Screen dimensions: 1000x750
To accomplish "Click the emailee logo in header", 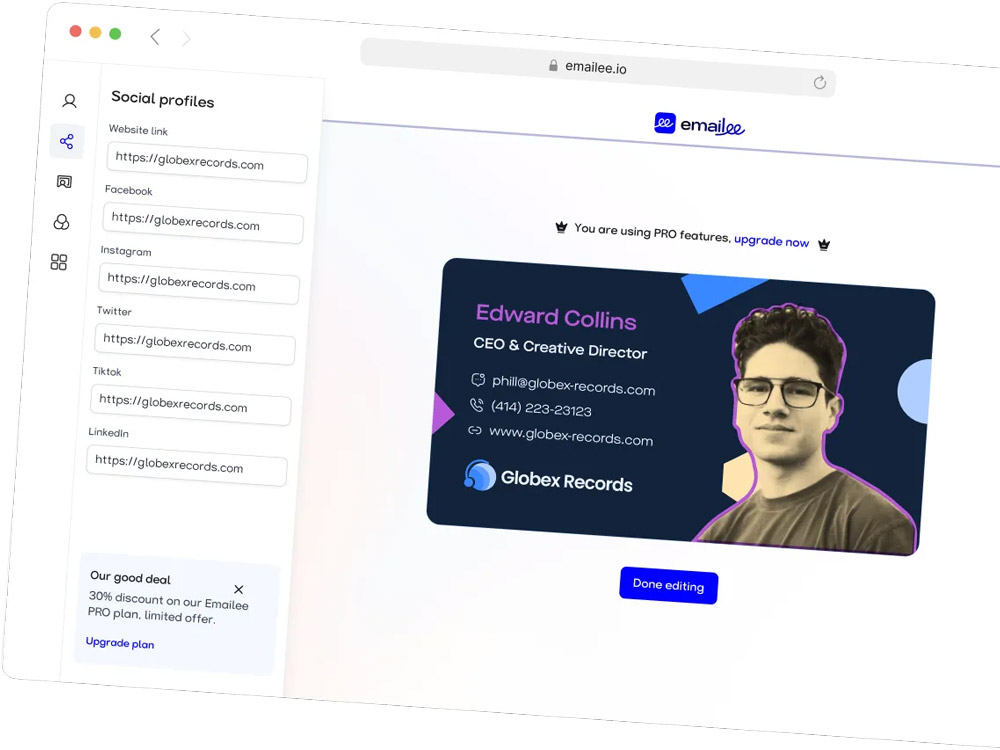I will point(700,124).
